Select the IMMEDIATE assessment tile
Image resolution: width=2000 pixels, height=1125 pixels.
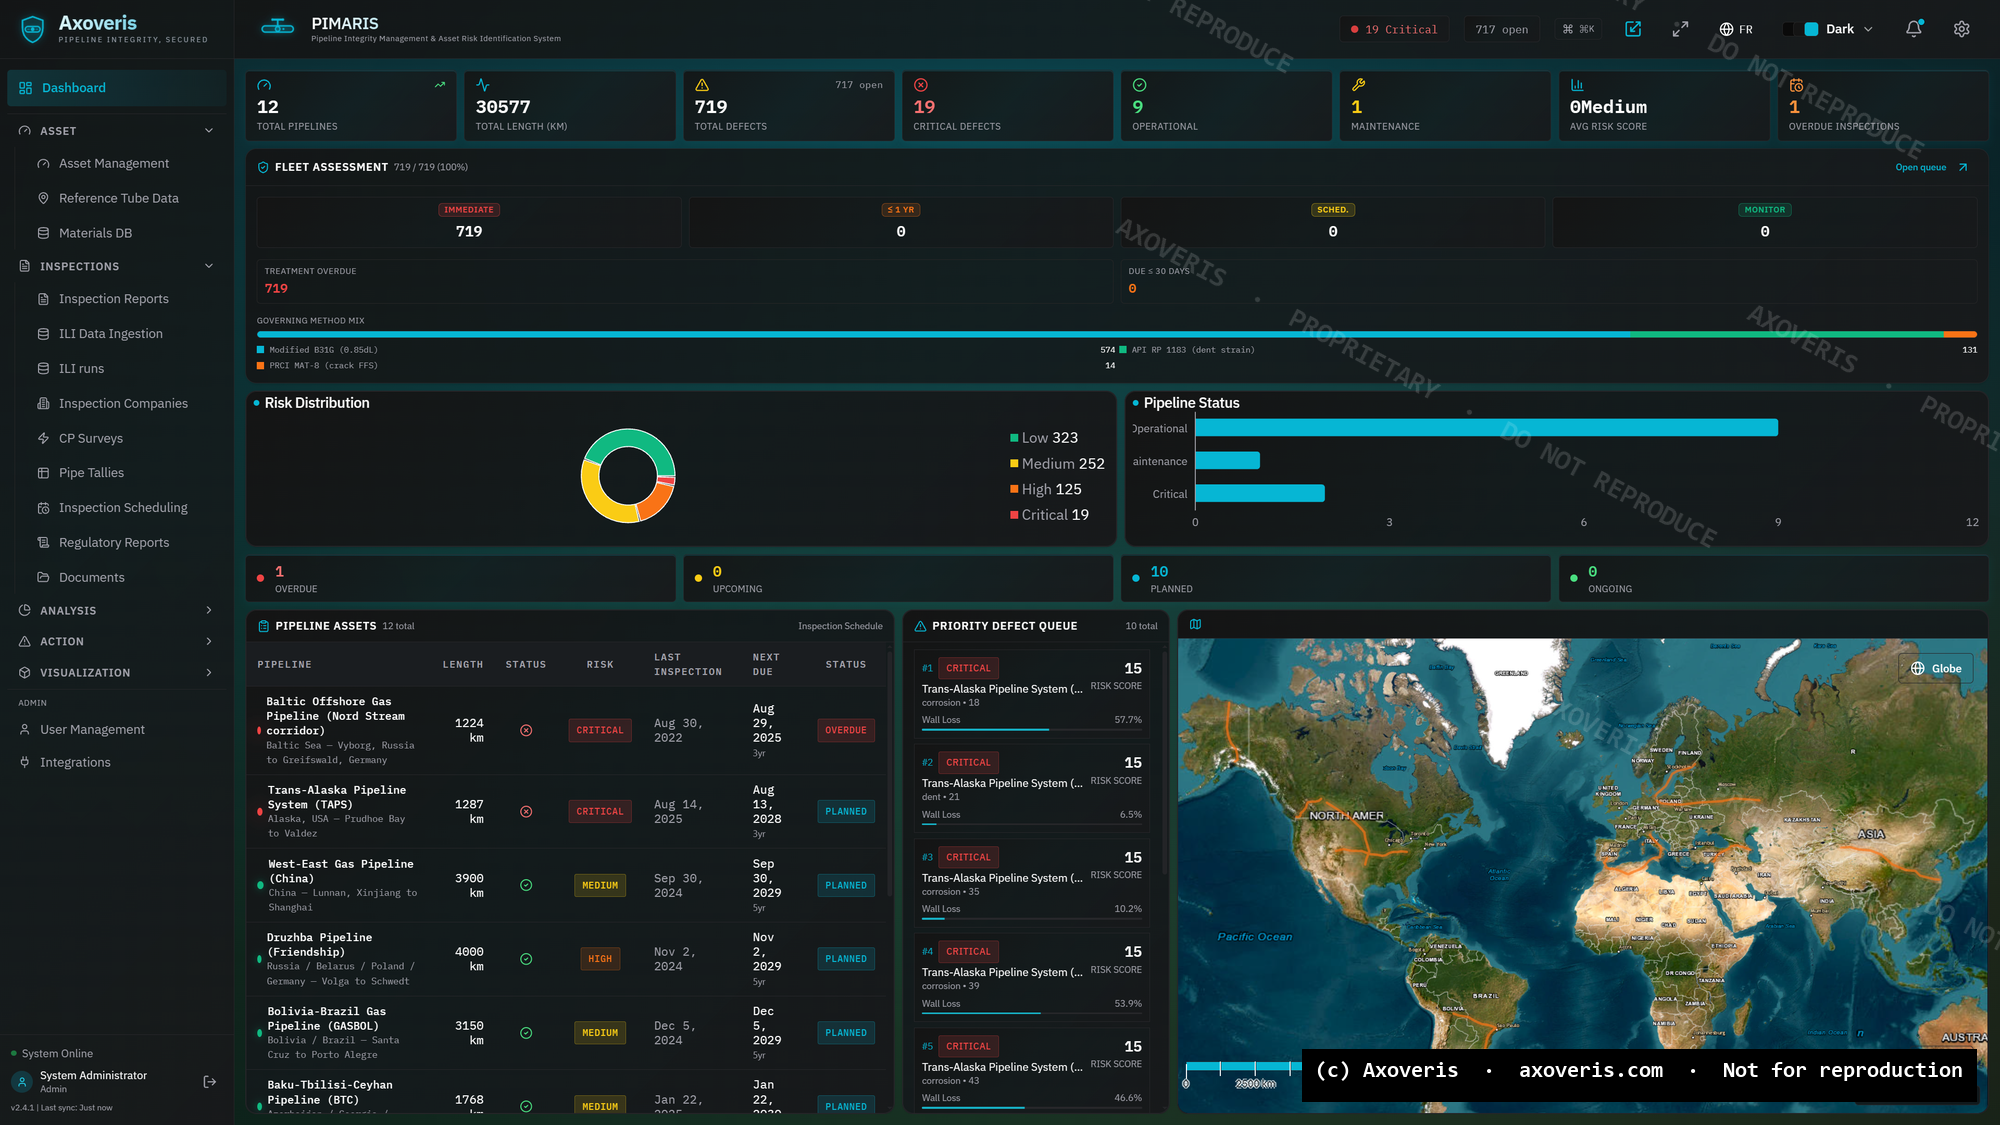pos(469,222)
